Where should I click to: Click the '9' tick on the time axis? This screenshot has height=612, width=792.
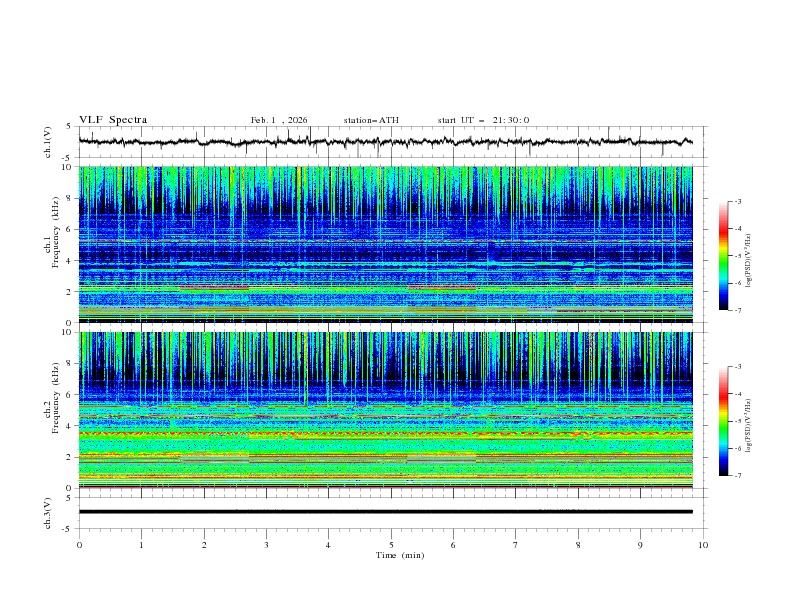pyautogui.click(x=640, y=545)
